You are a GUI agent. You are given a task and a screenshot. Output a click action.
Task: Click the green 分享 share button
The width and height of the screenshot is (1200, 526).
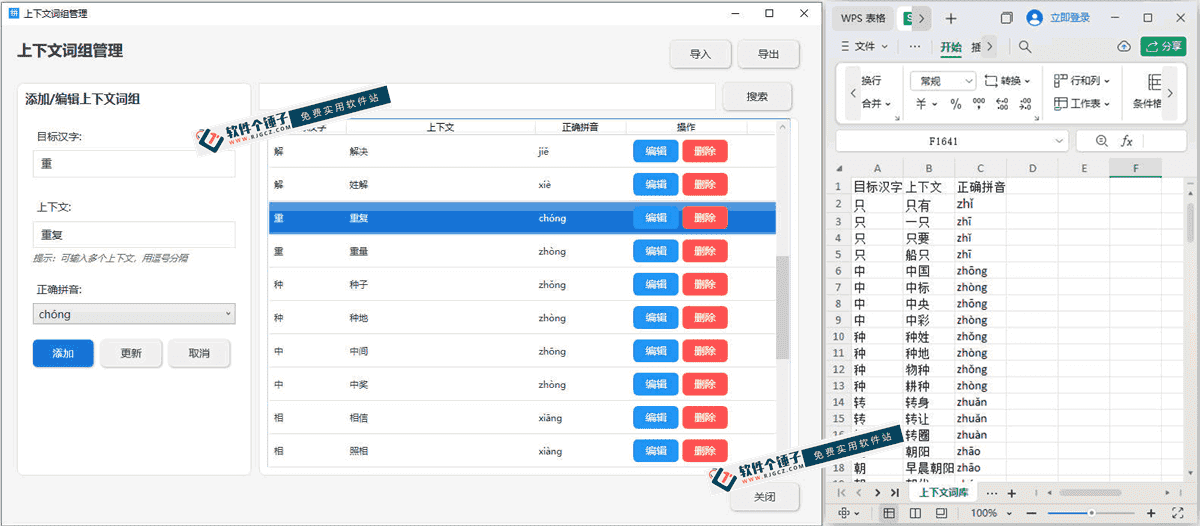point(1163,46)
